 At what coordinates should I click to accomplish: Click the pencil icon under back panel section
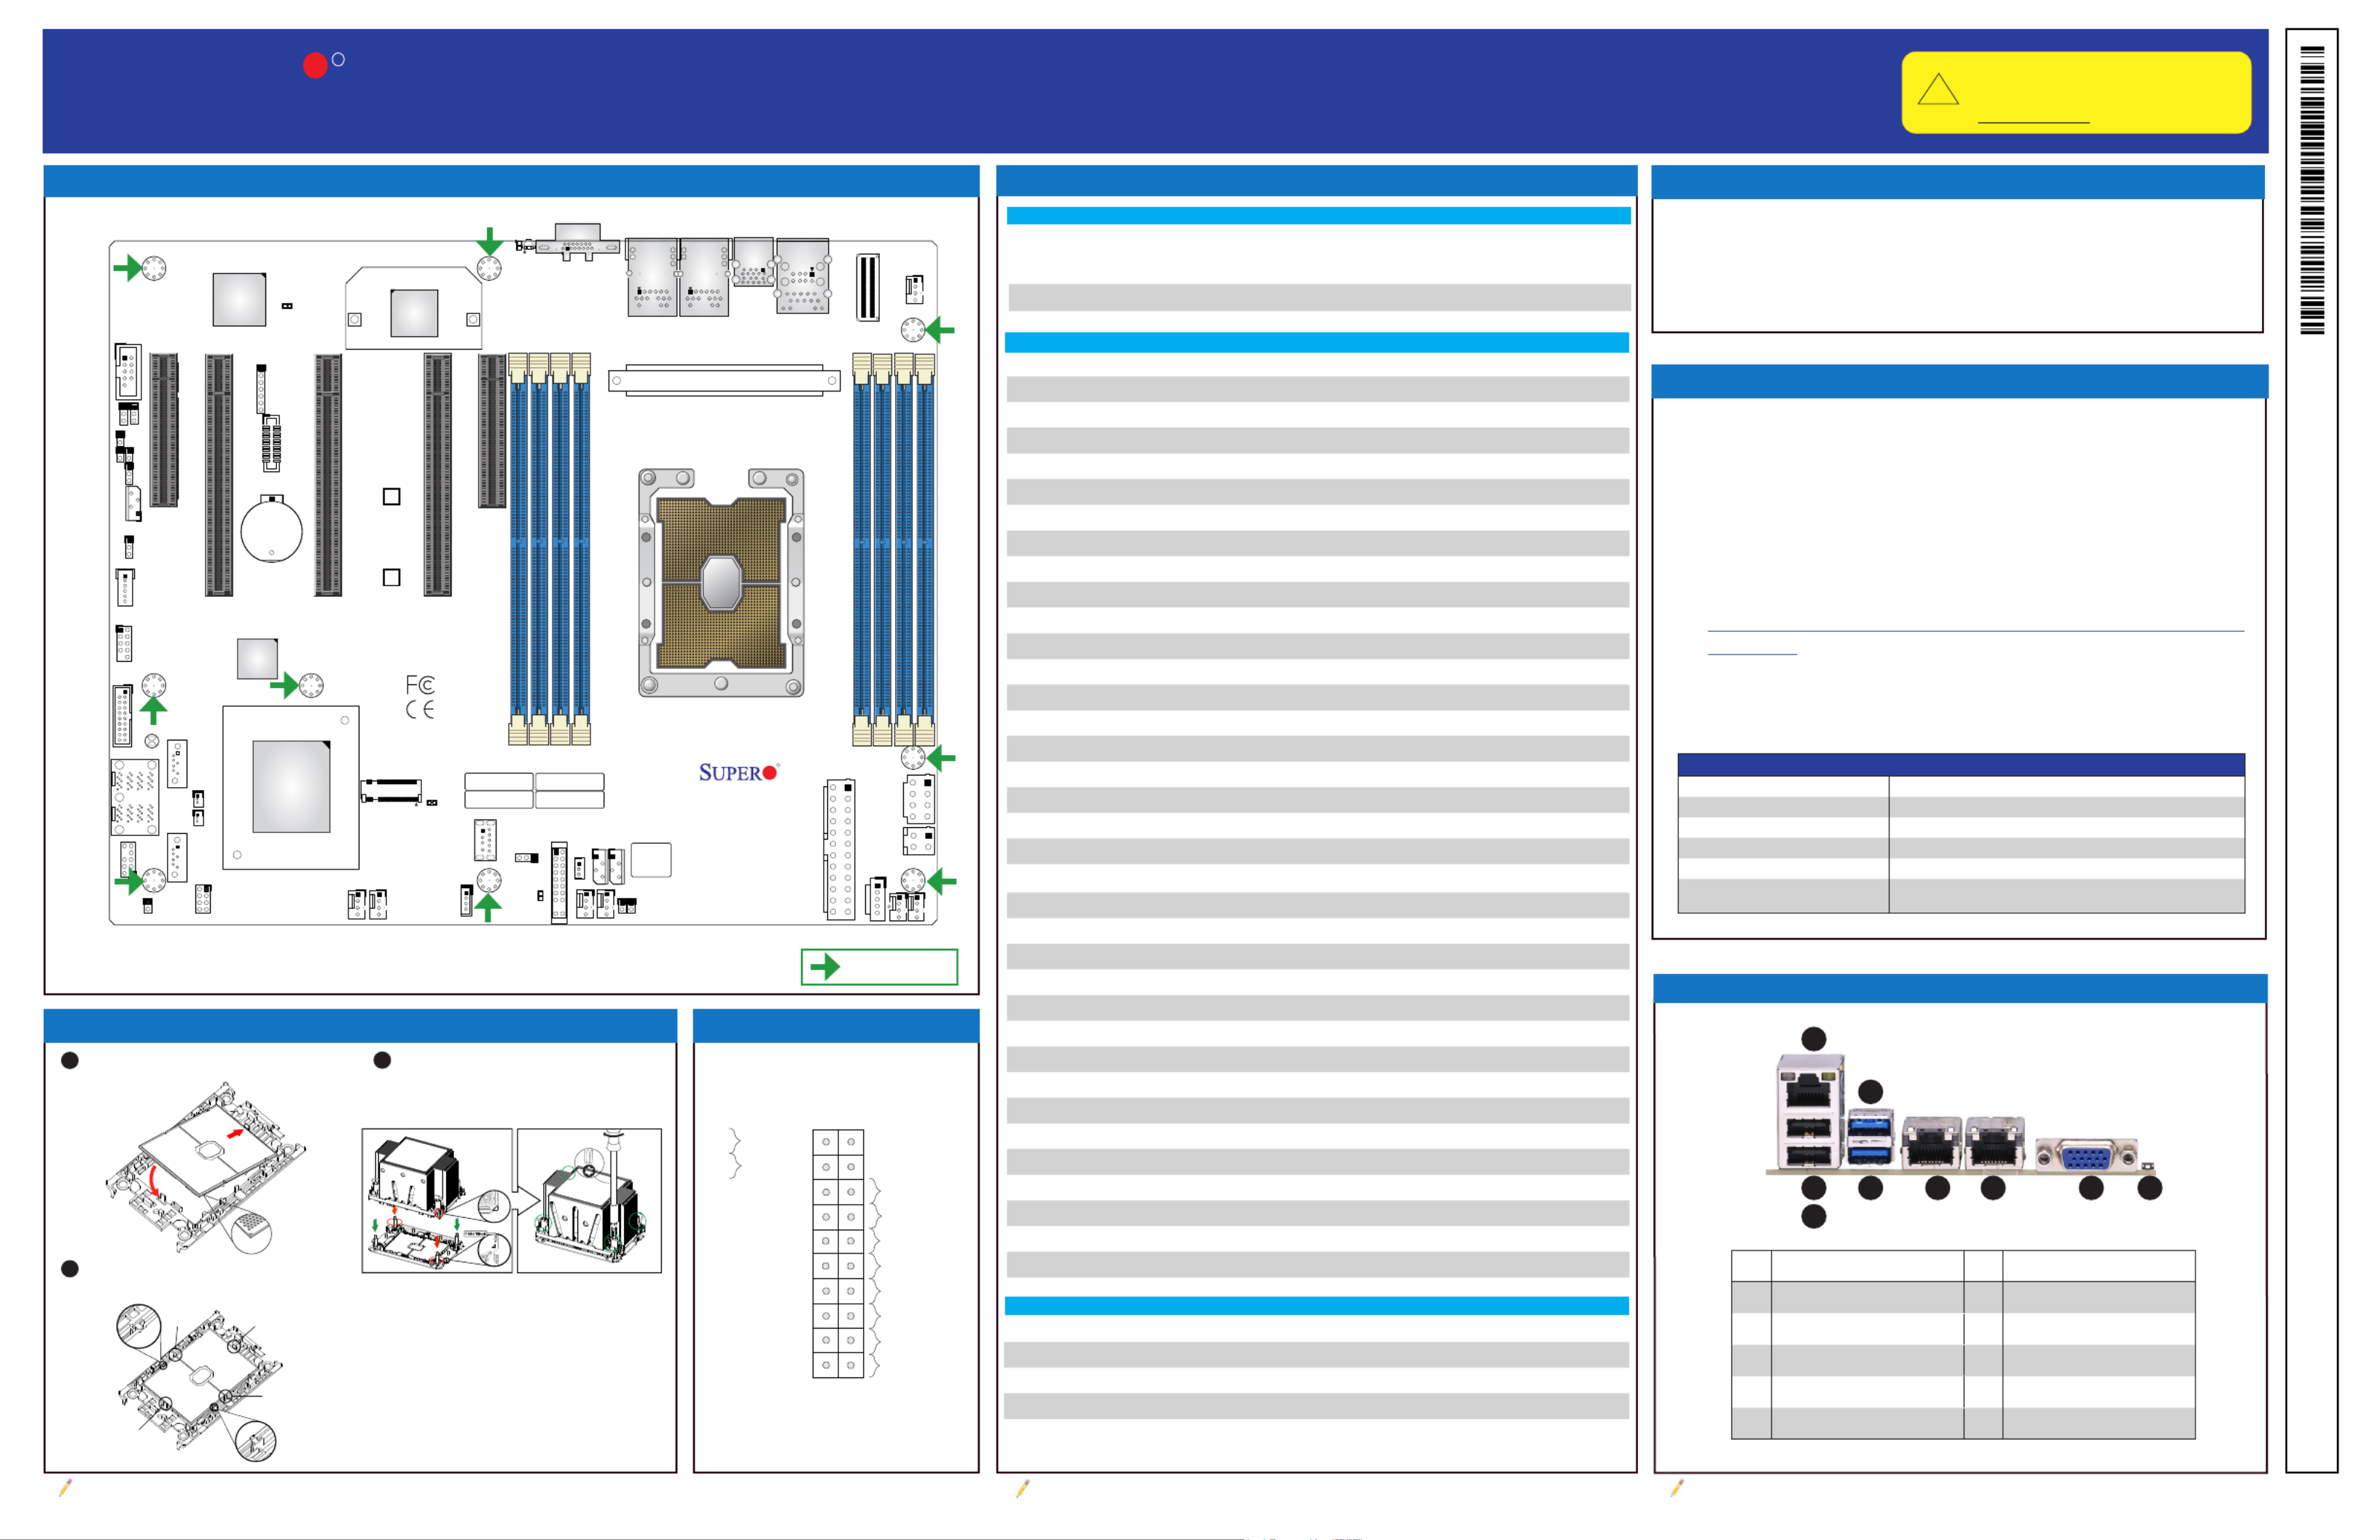click(1677, 1488)
